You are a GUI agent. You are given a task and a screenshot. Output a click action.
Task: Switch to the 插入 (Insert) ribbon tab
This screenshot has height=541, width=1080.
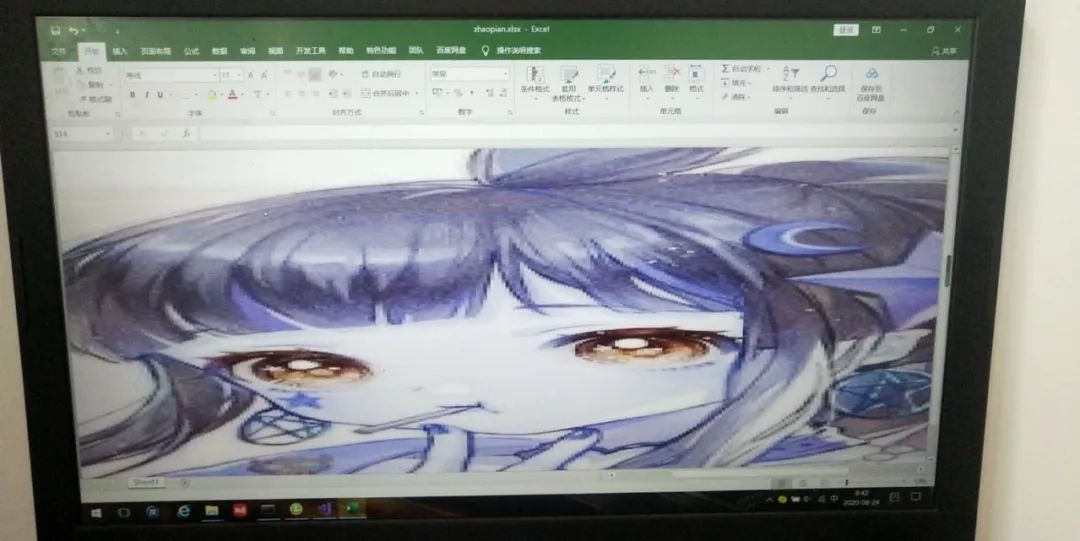120,51
